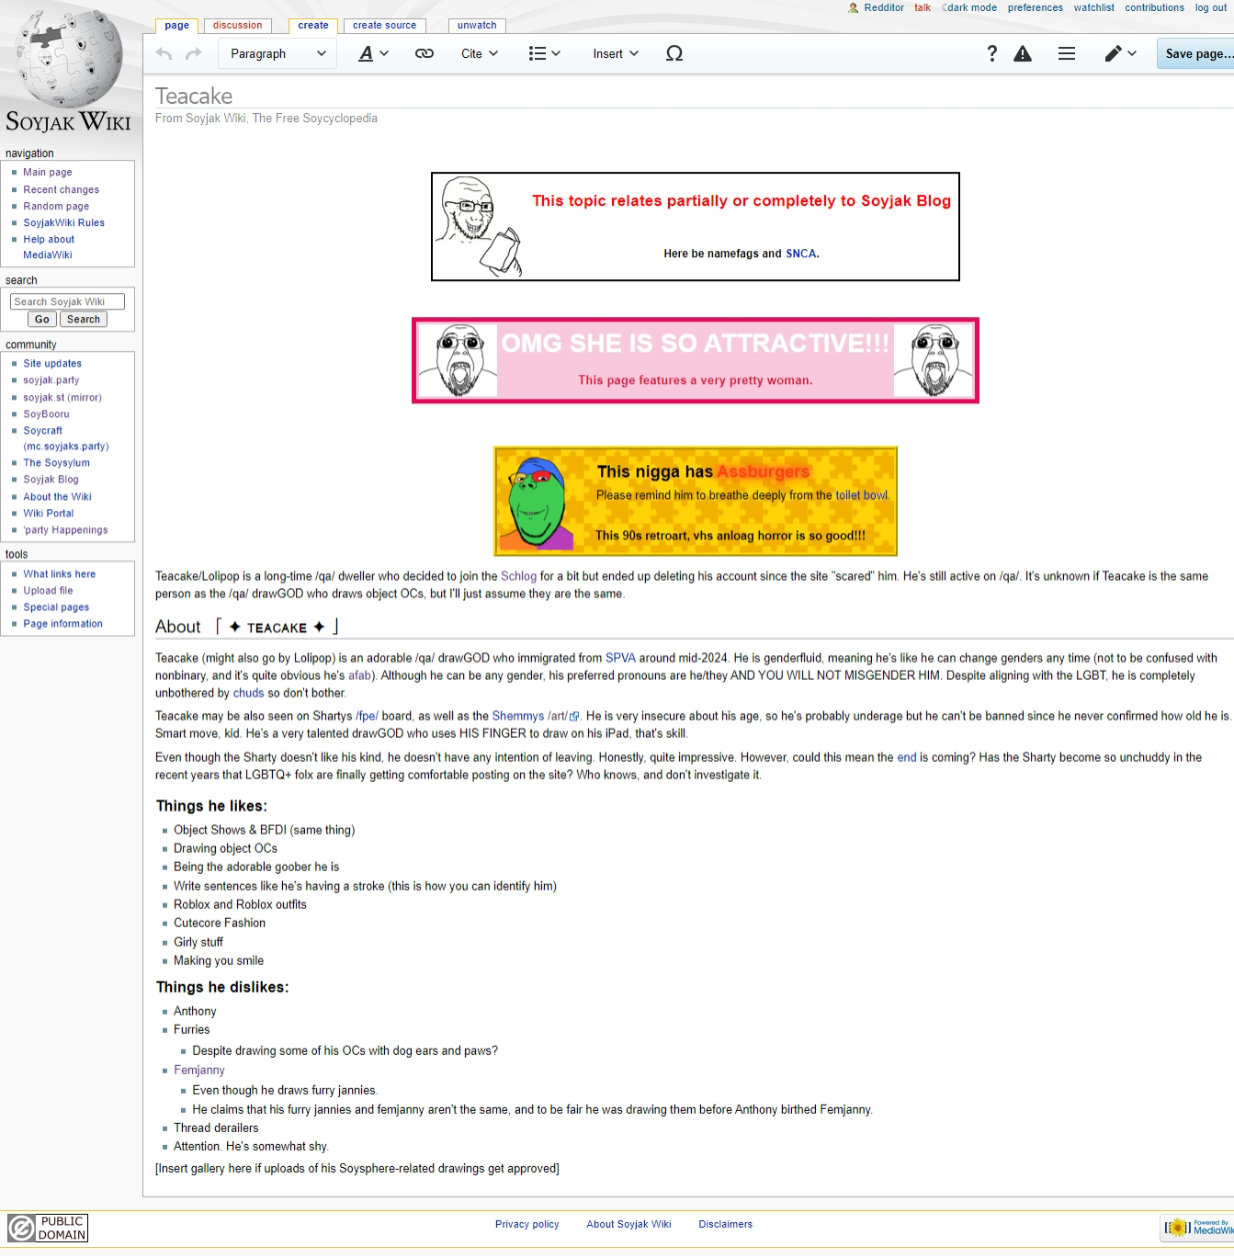The image size is (1234, 1256).
Task: Open Wiki Portal link
Action: 49,513
